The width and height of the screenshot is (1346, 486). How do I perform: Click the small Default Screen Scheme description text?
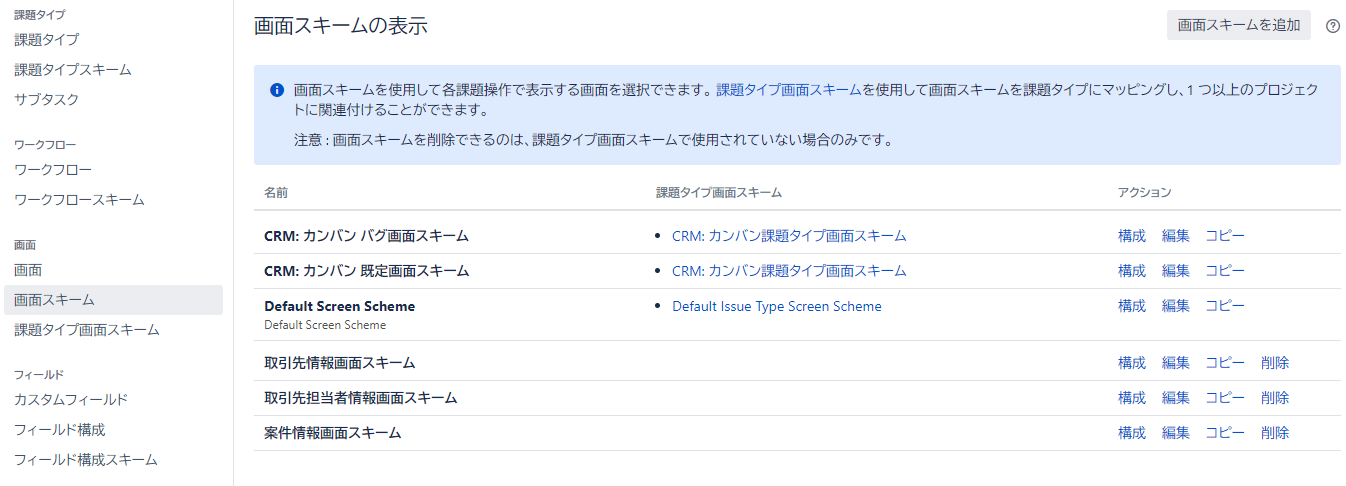(x=325, y=325)
